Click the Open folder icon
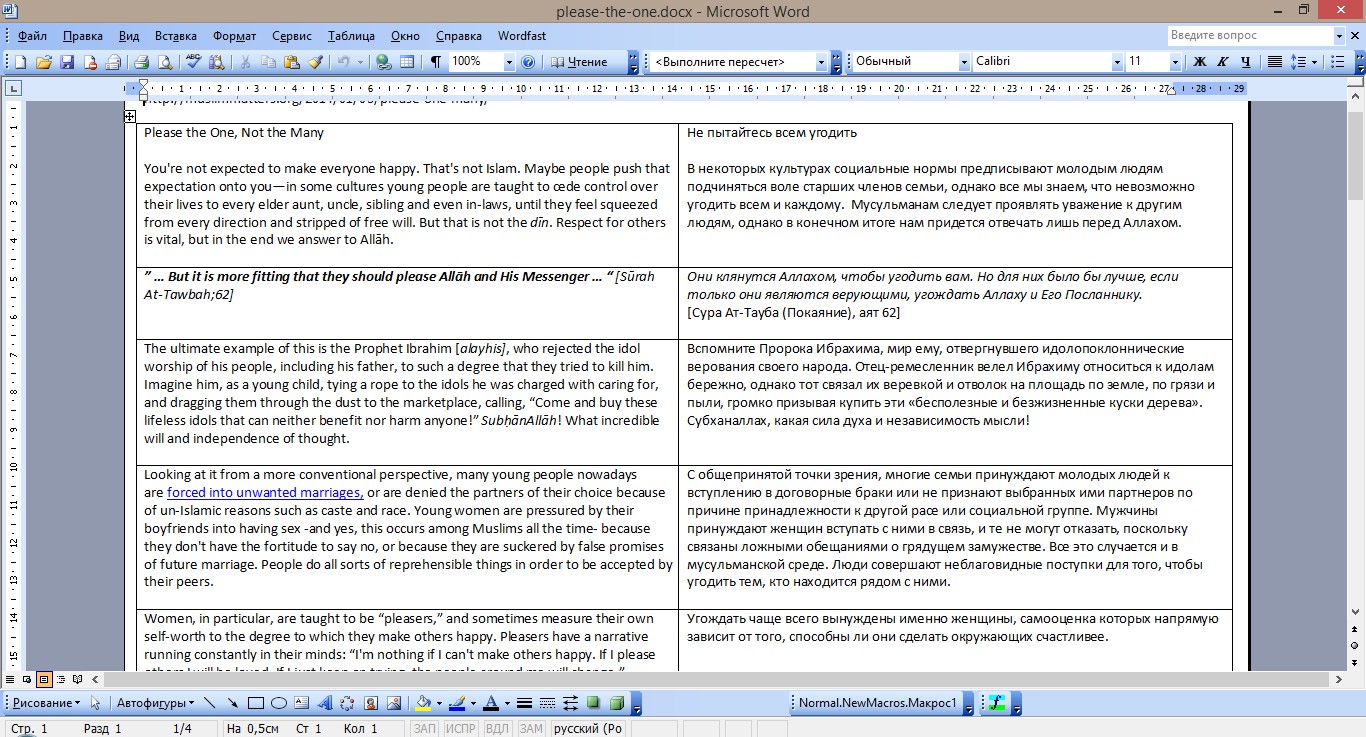The height and width of the screenshot is (737, 1366). (x=44, y=62)
